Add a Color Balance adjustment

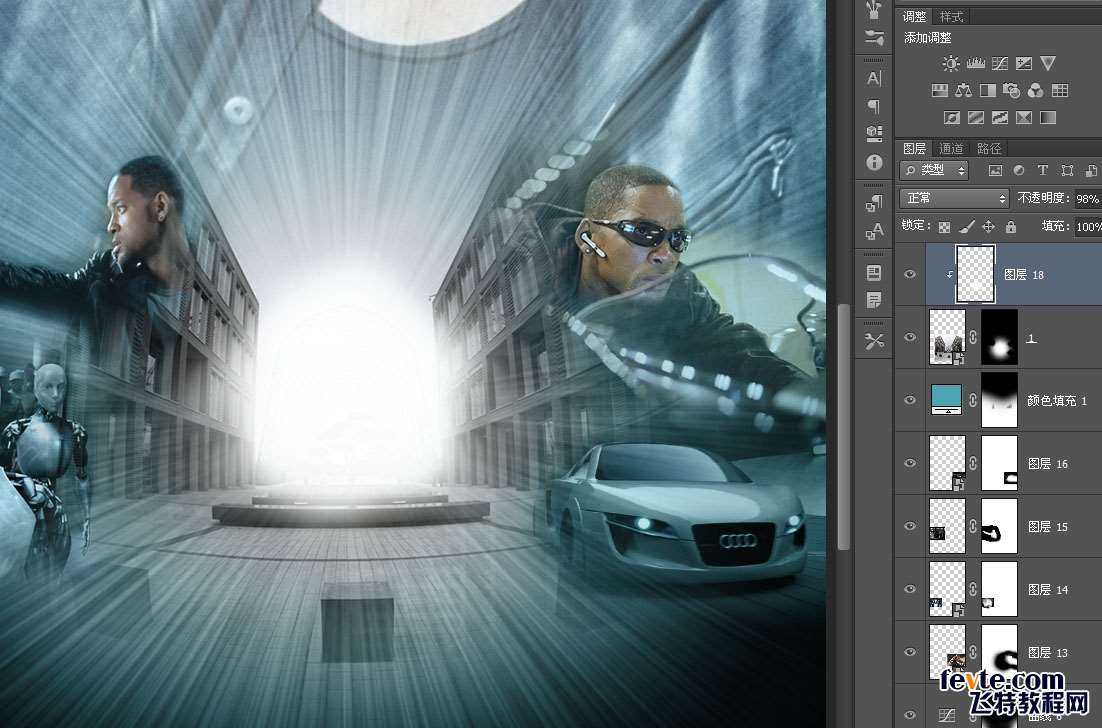tap(964, 91)
